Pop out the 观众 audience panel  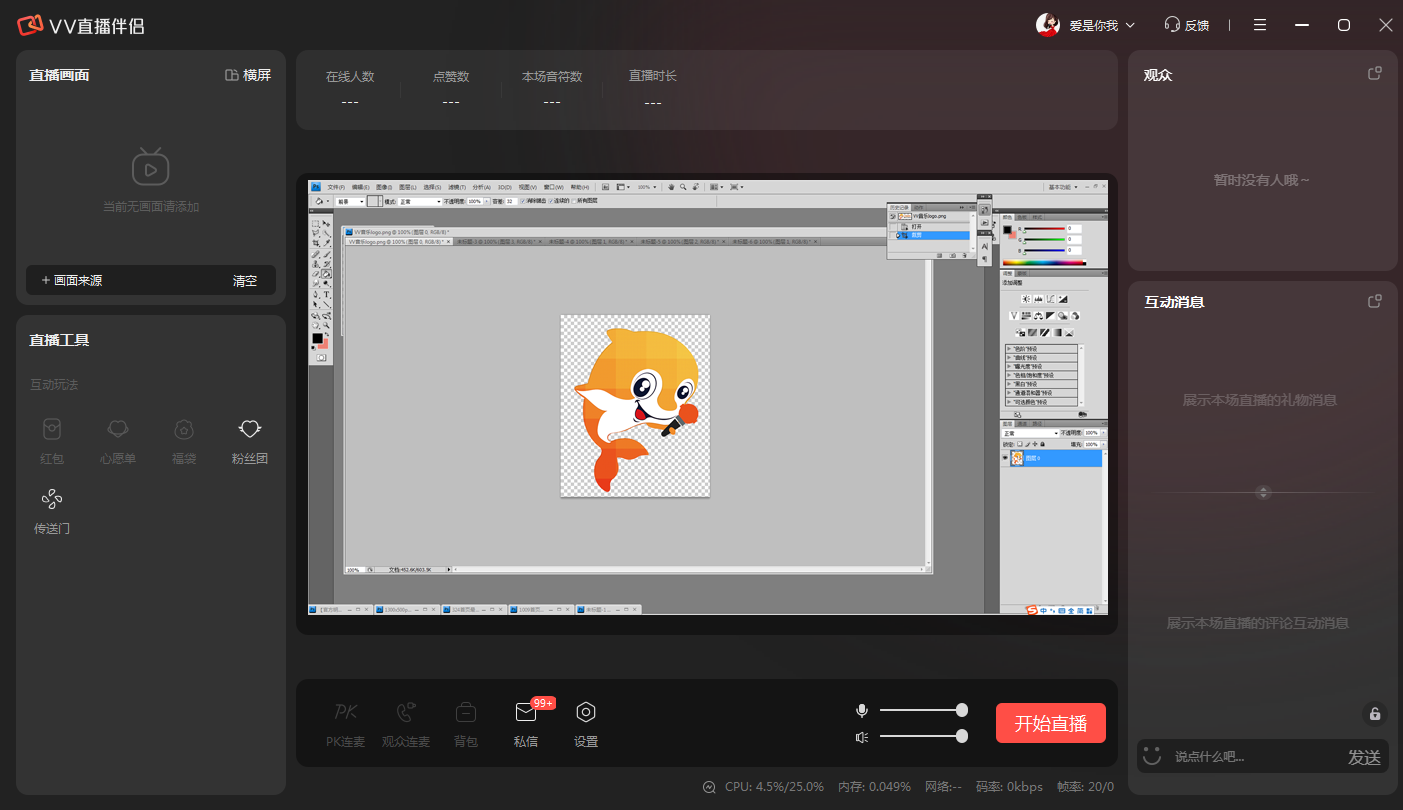point(1375,74)
